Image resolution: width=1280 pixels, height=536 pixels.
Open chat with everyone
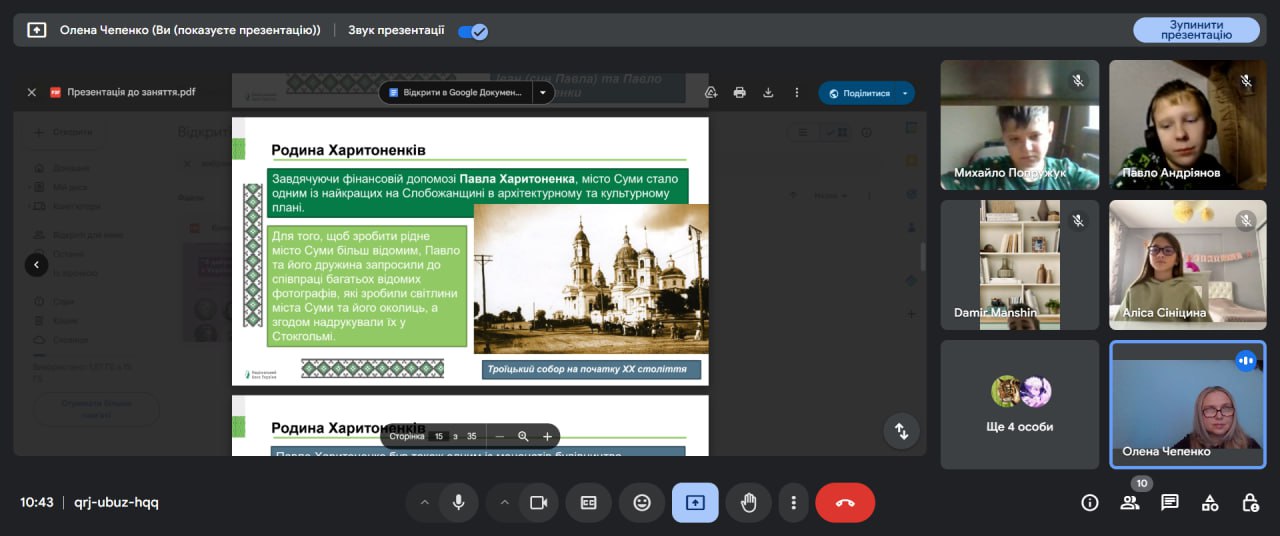[x=1170, y=503]
